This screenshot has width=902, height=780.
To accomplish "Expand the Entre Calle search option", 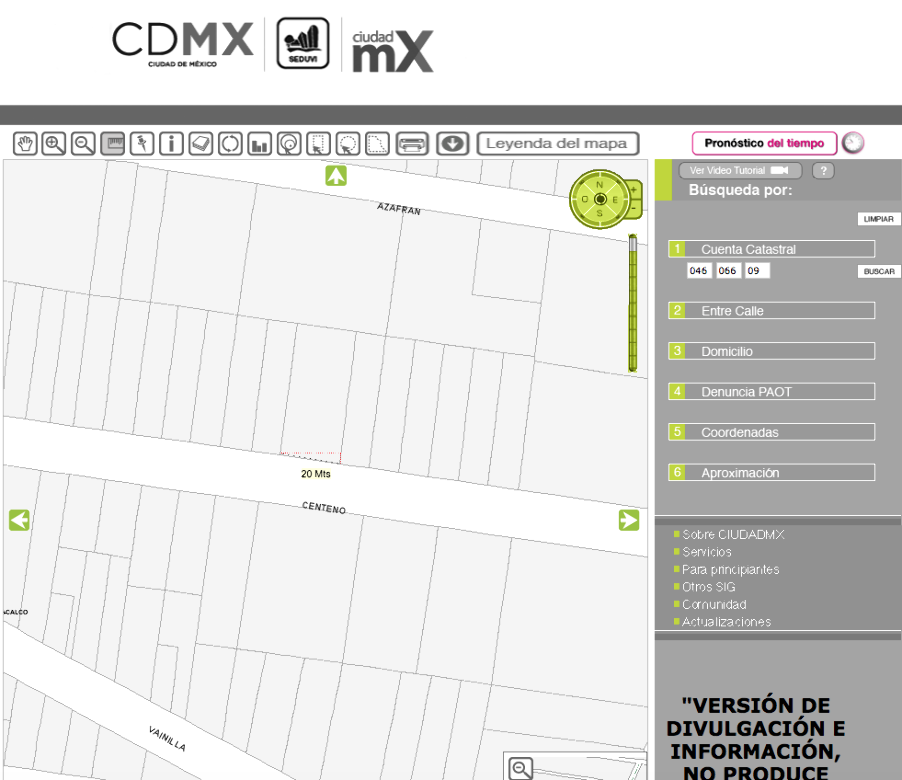I will (x=771, y=311).
